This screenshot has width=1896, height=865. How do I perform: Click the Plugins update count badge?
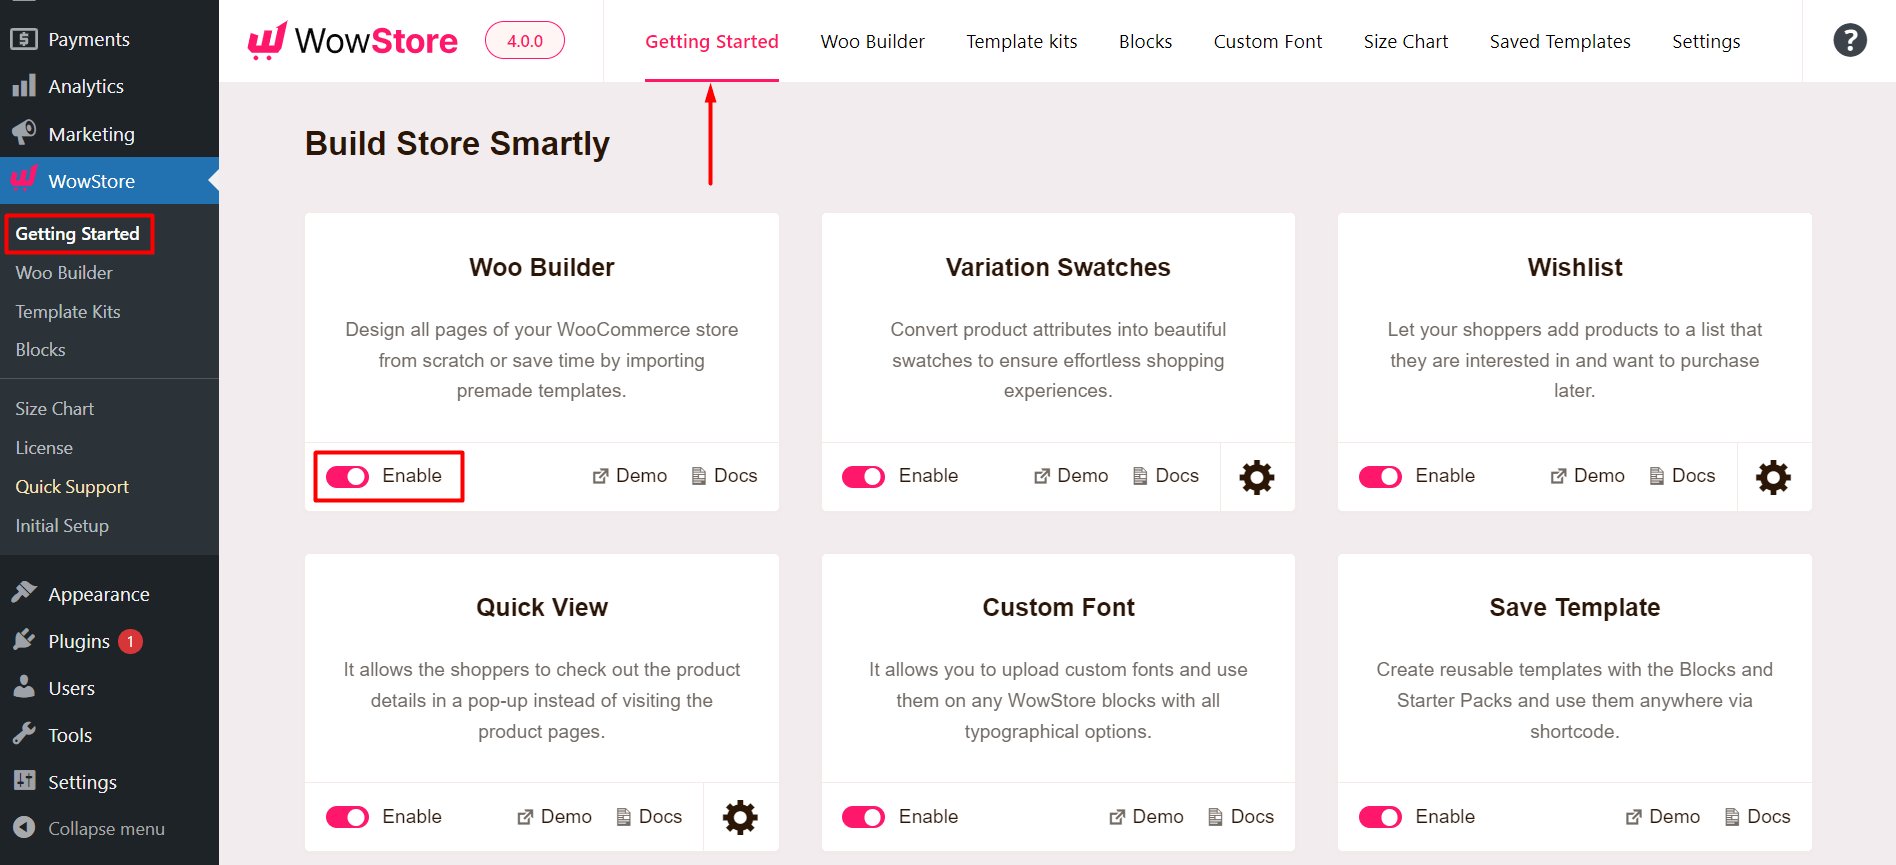pos(130,641)
